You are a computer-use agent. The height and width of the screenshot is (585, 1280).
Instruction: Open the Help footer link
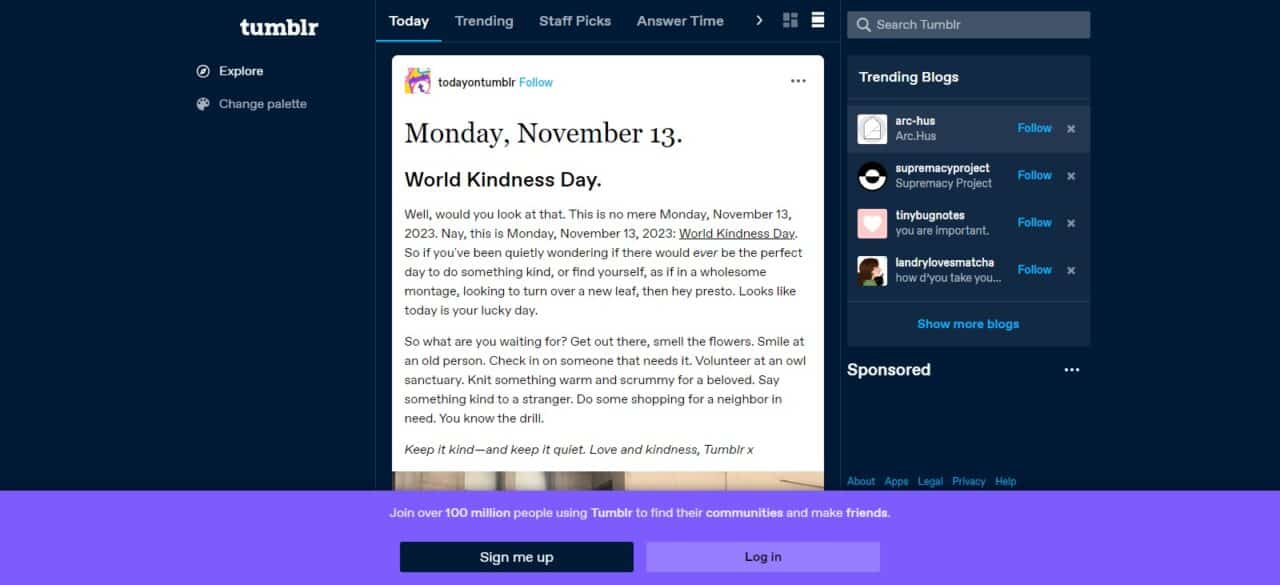1005,481
